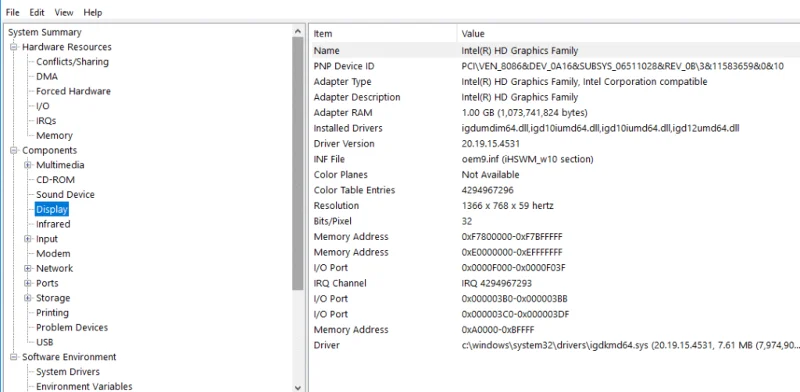Click the tree pane scrollbar thumb
Image resolution: width=800 pixels, height=392 pixels.
click(x=298, y=163)
